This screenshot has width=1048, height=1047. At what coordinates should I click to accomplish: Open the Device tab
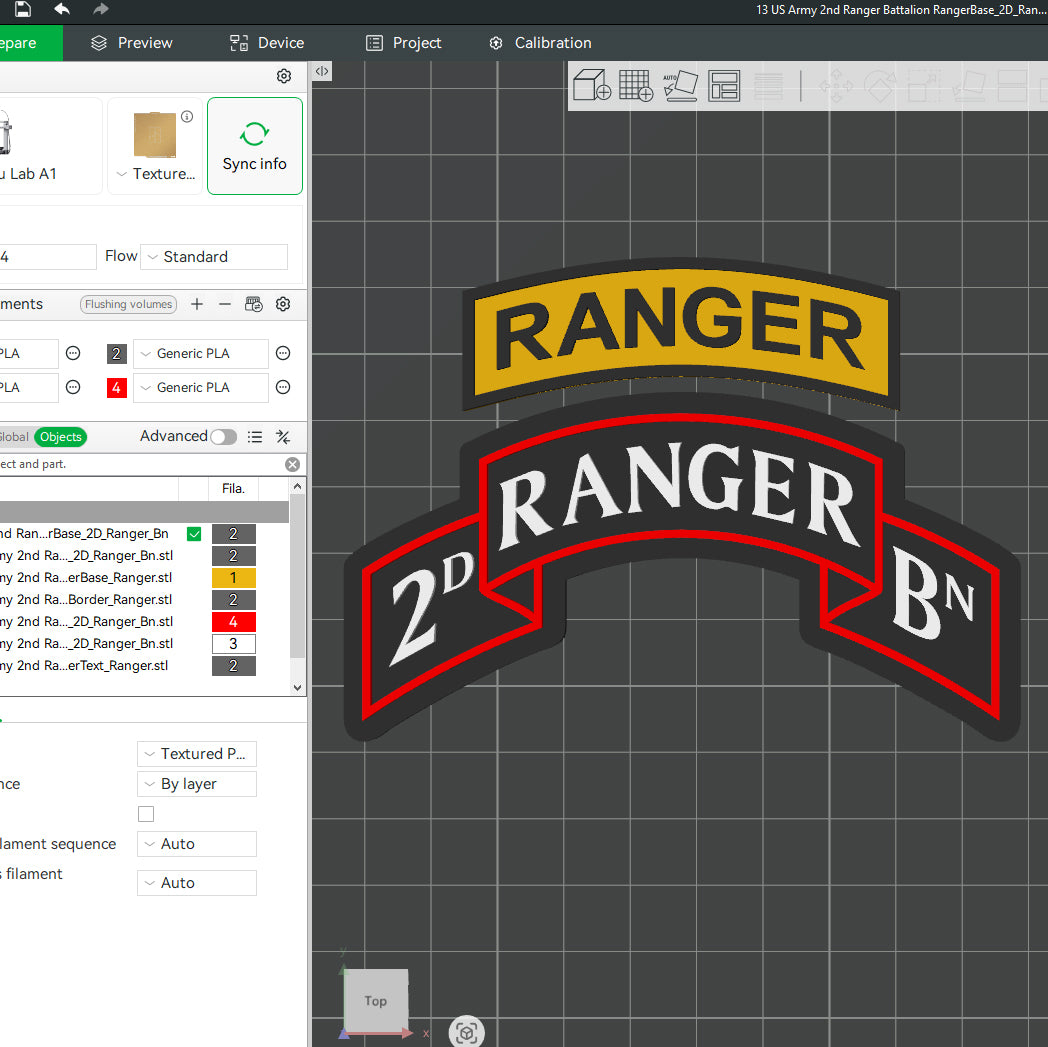[x=266, y=43]
